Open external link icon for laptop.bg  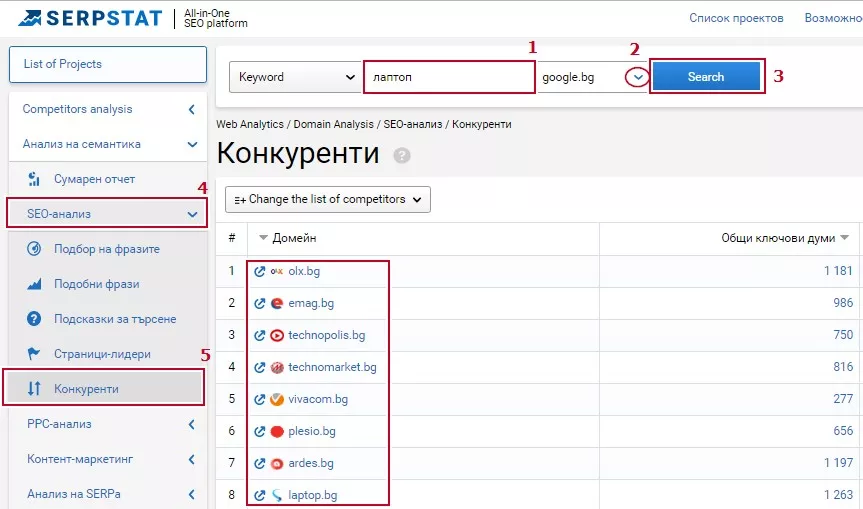(259, 495)
